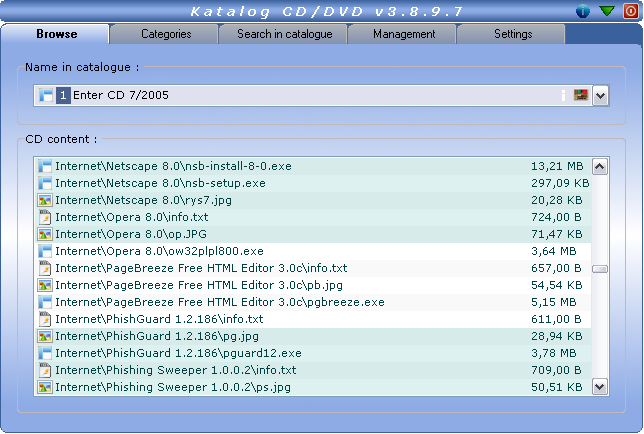644x434 pixels.
Task: Click the exe icon beside pguard12.exe
Action: click(44, 353)
